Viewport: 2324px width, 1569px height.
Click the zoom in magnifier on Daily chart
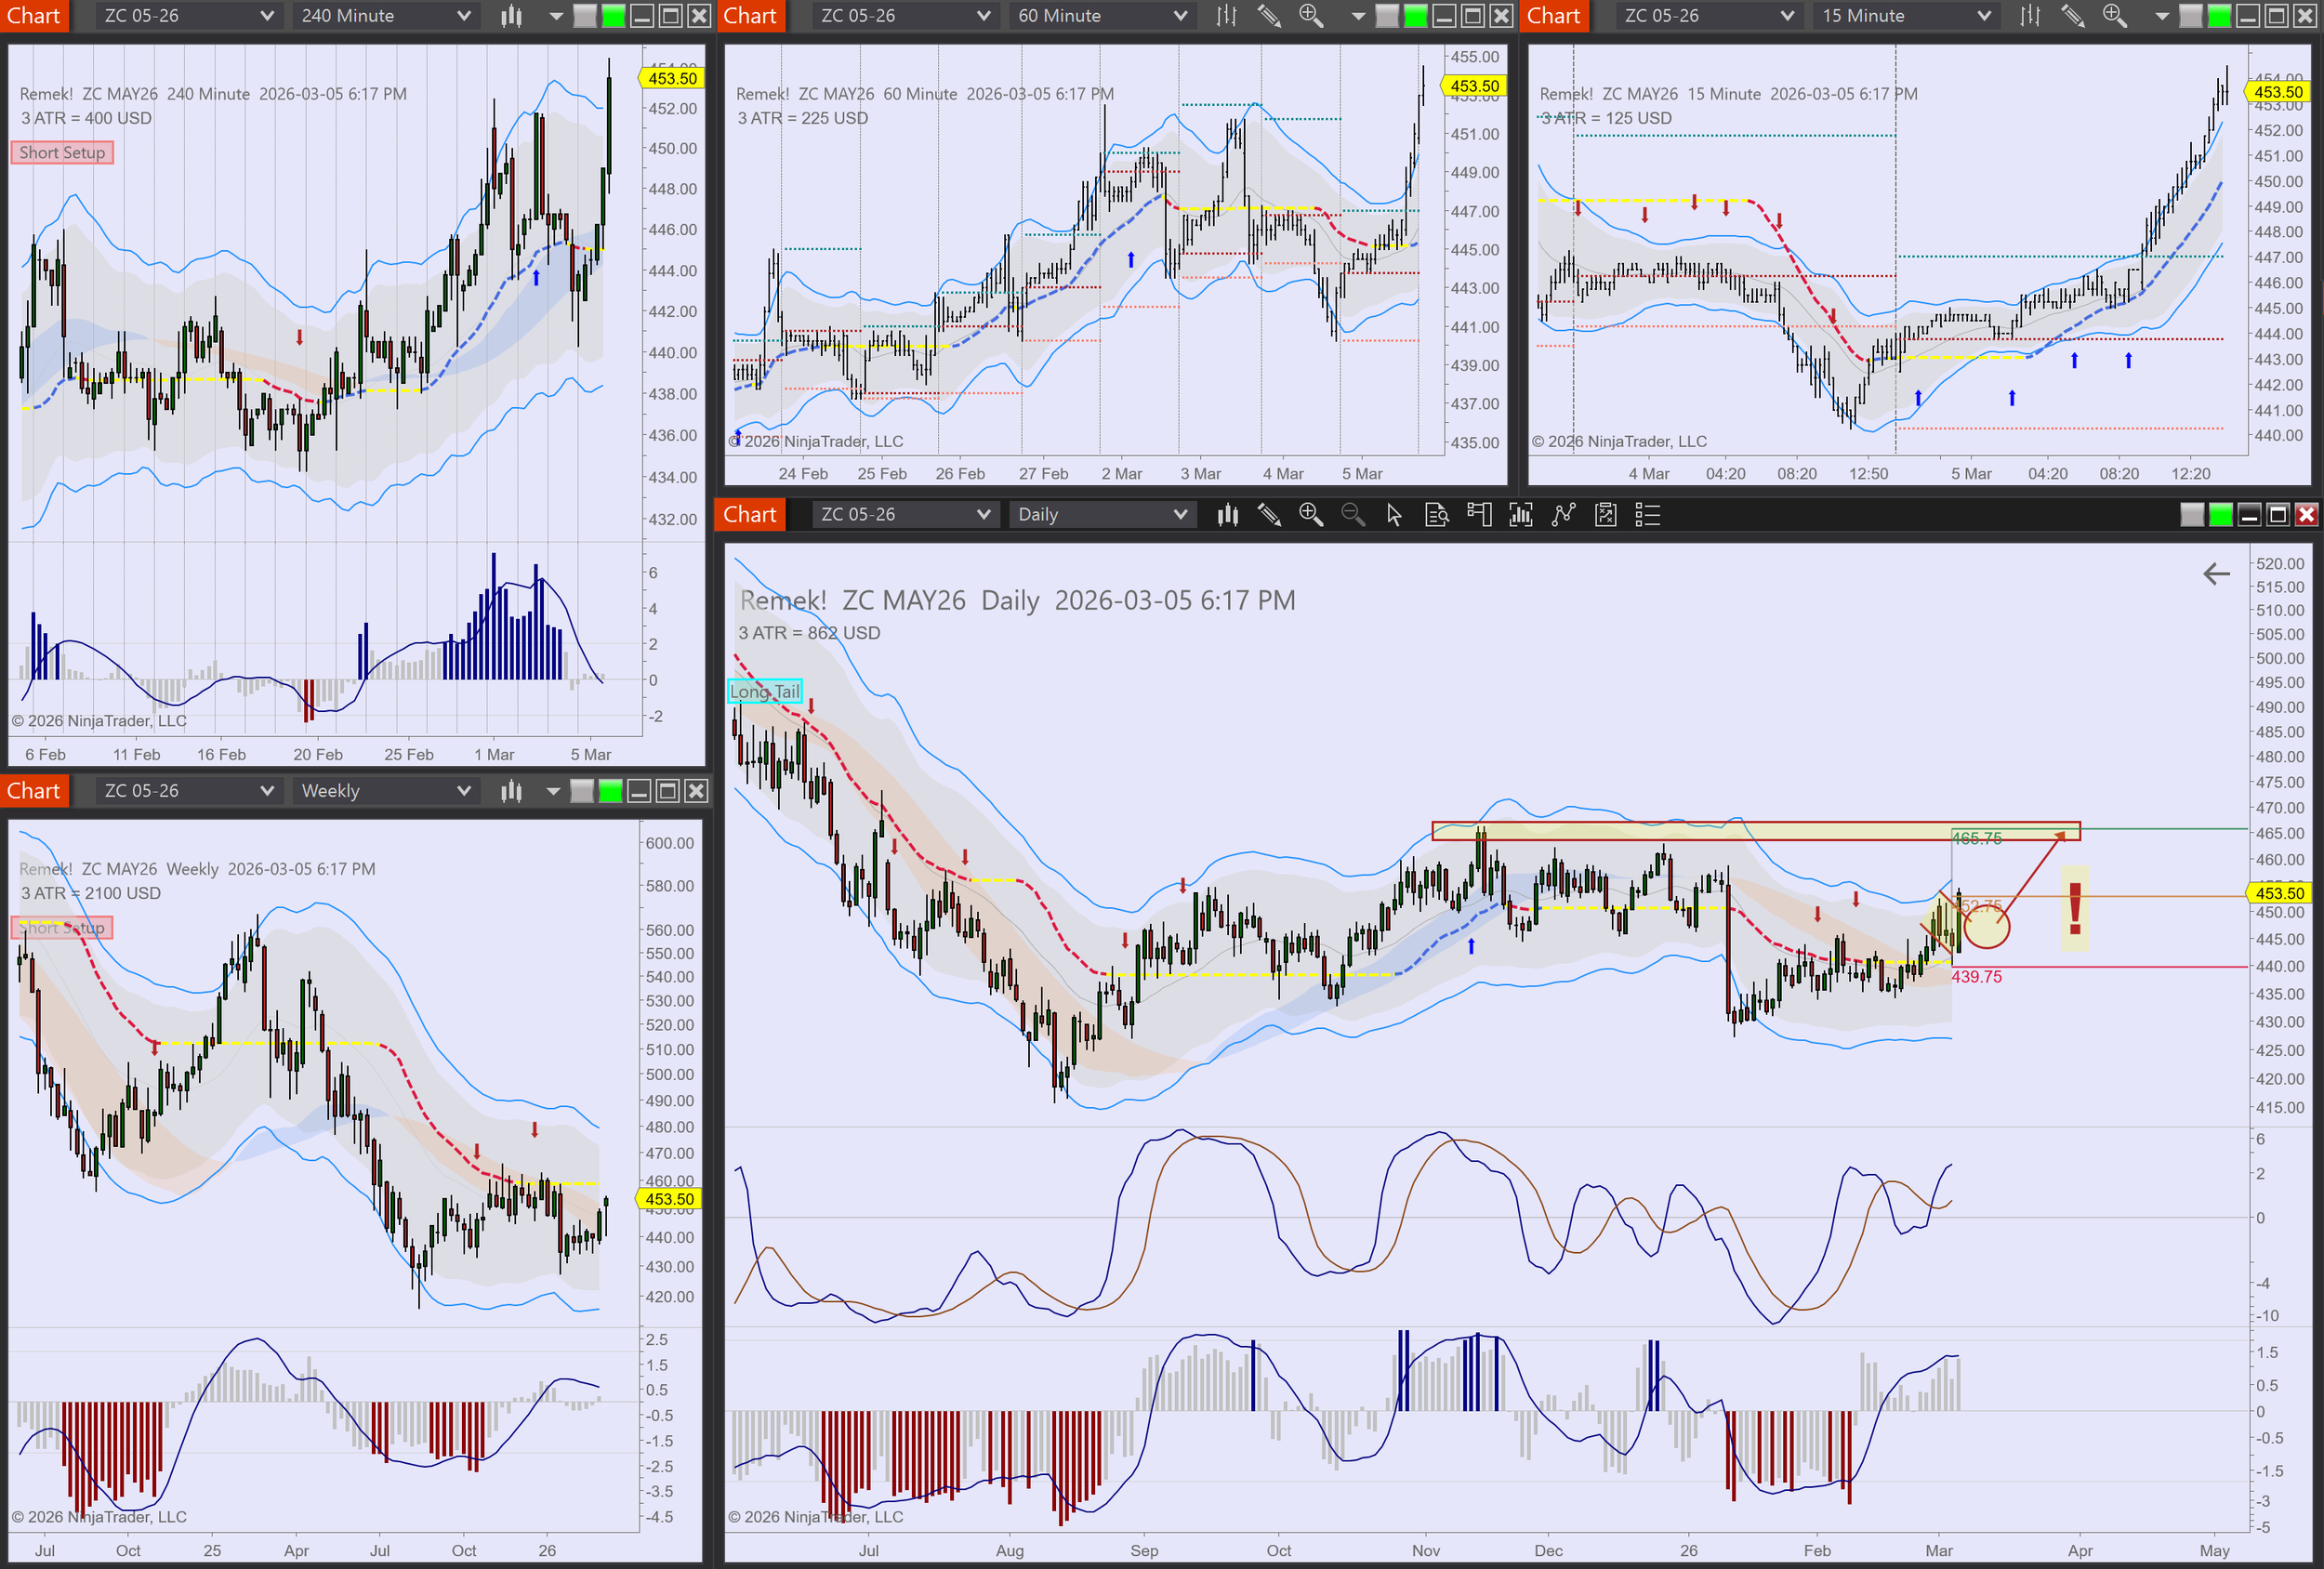pos(1310,515)
